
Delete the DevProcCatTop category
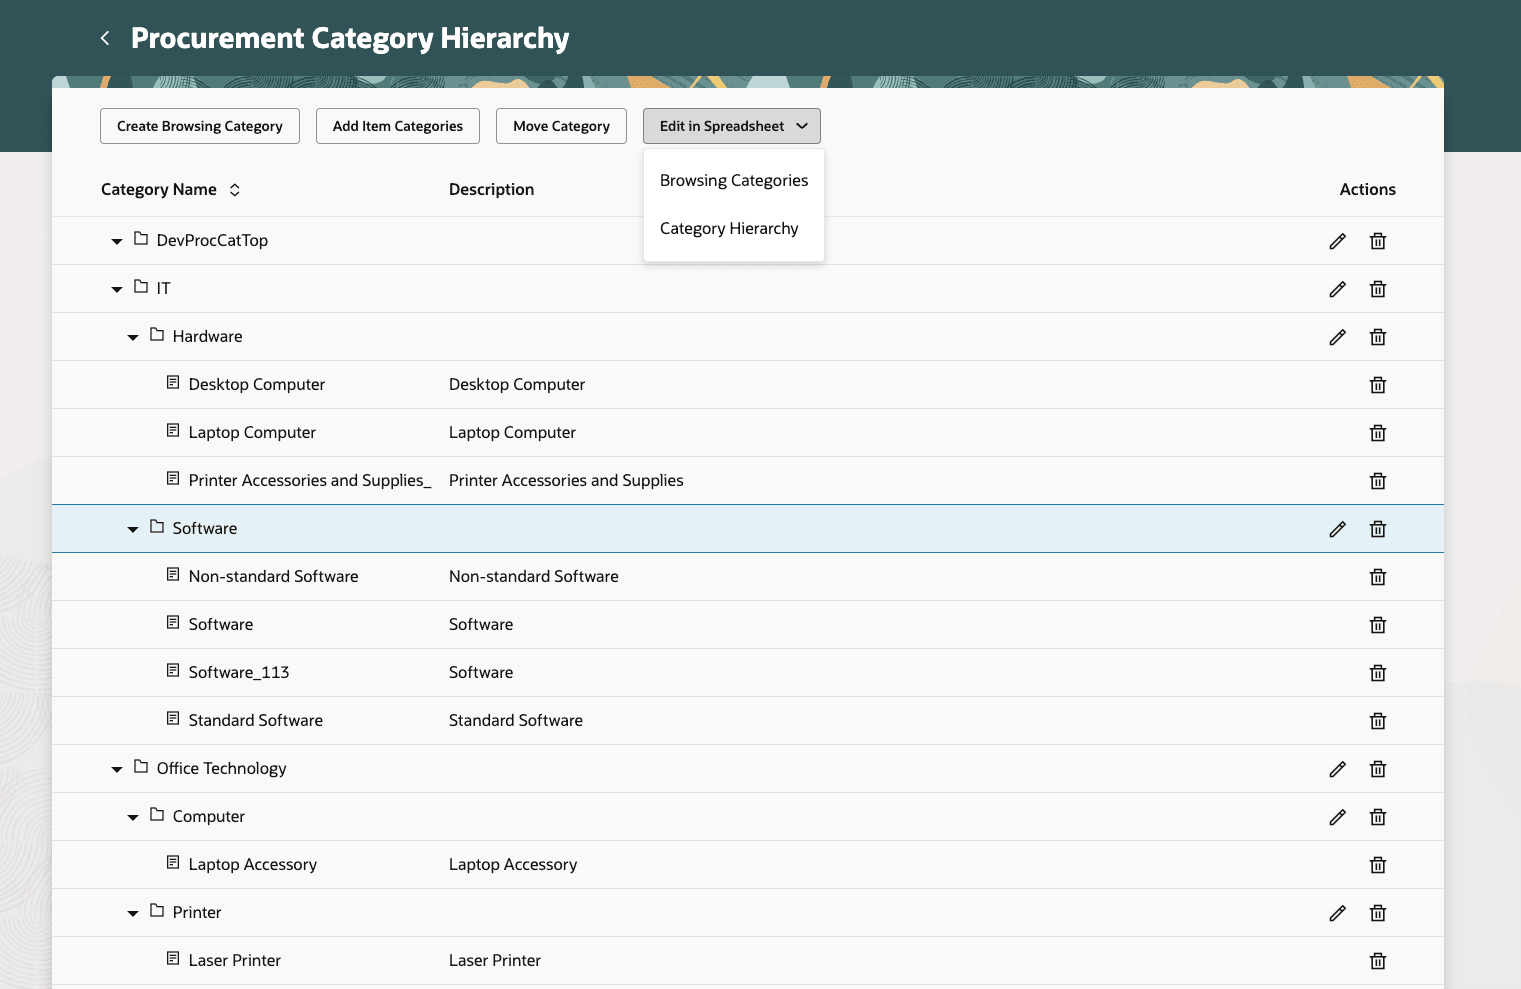[x=1378, y=241]
